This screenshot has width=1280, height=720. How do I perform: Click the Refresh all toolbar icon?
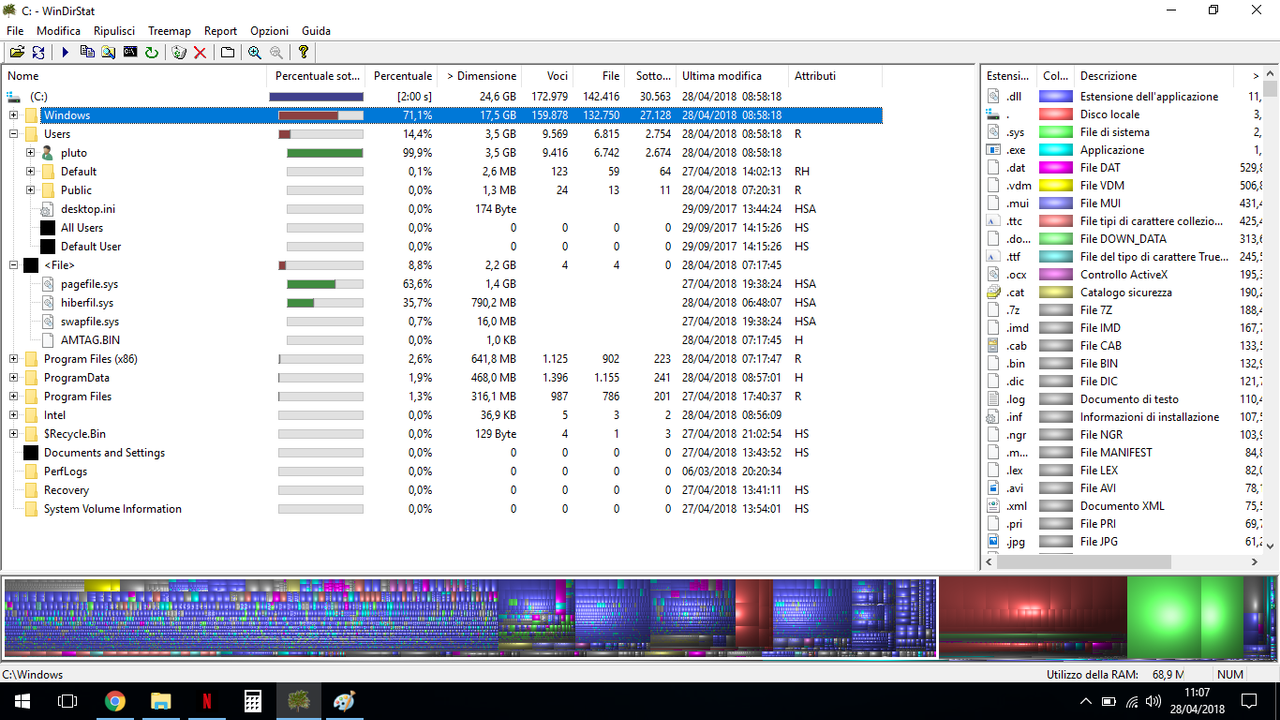[x=39, y=52]
